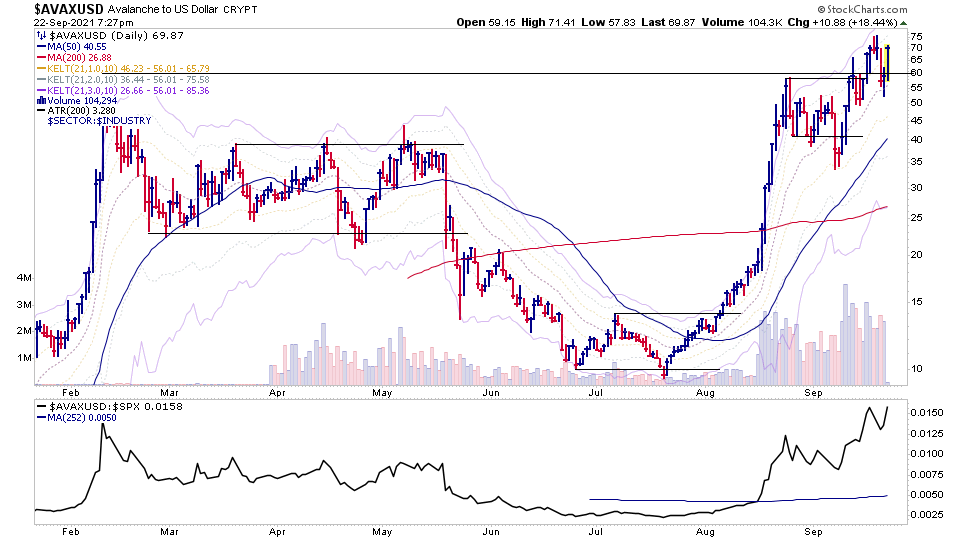Click the 60 price axis label
This screenshot has height=540, width=960.
click(x=916, y=73)
